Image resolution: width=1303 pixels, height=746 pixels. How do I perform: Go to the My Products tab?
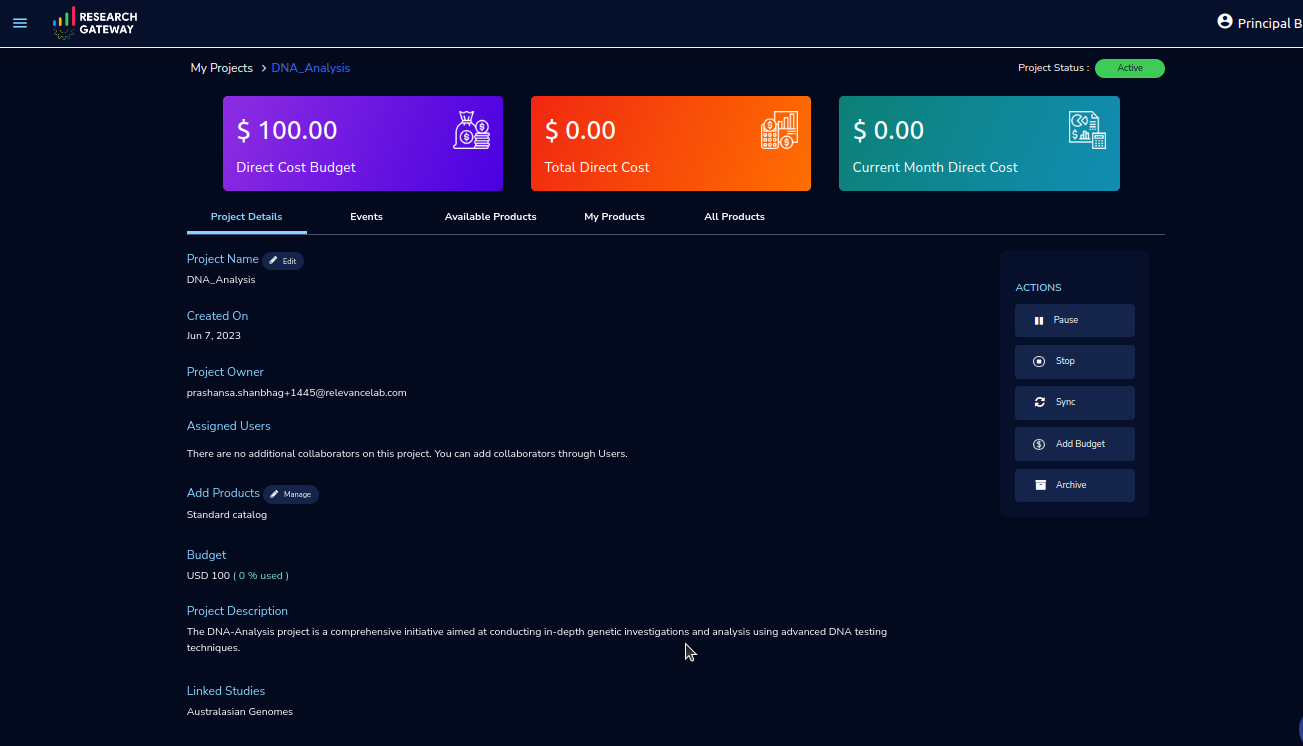tap(614, 216)
